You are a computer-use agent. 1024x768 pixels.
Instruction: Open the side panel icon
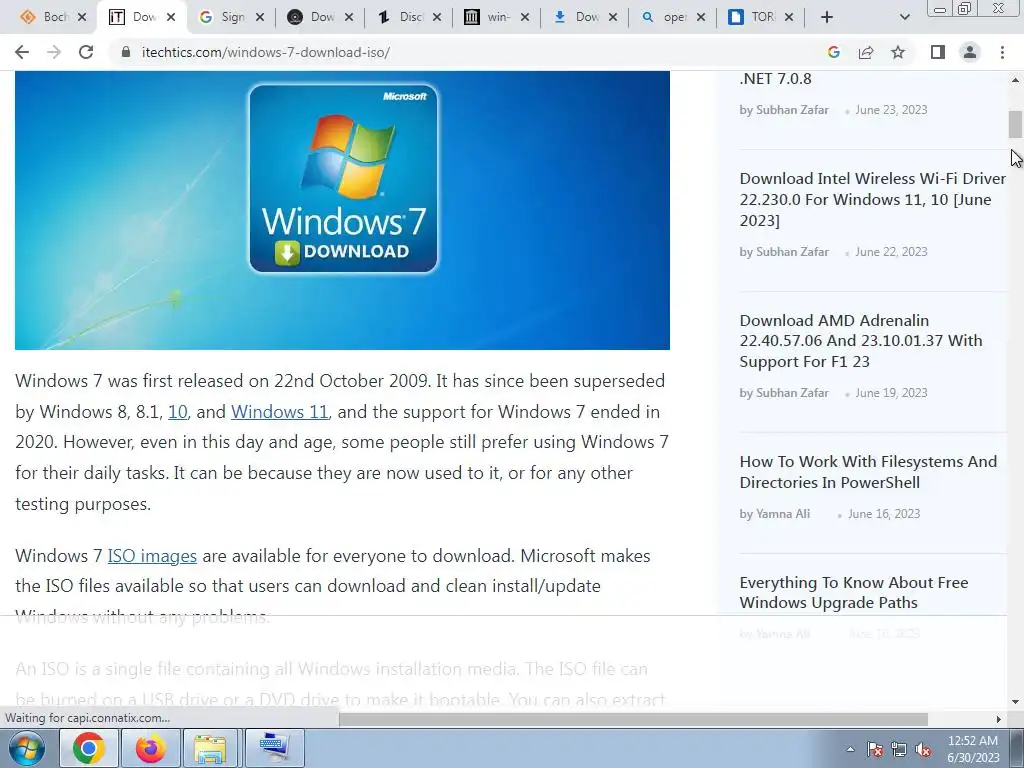[x=938, y=52]
